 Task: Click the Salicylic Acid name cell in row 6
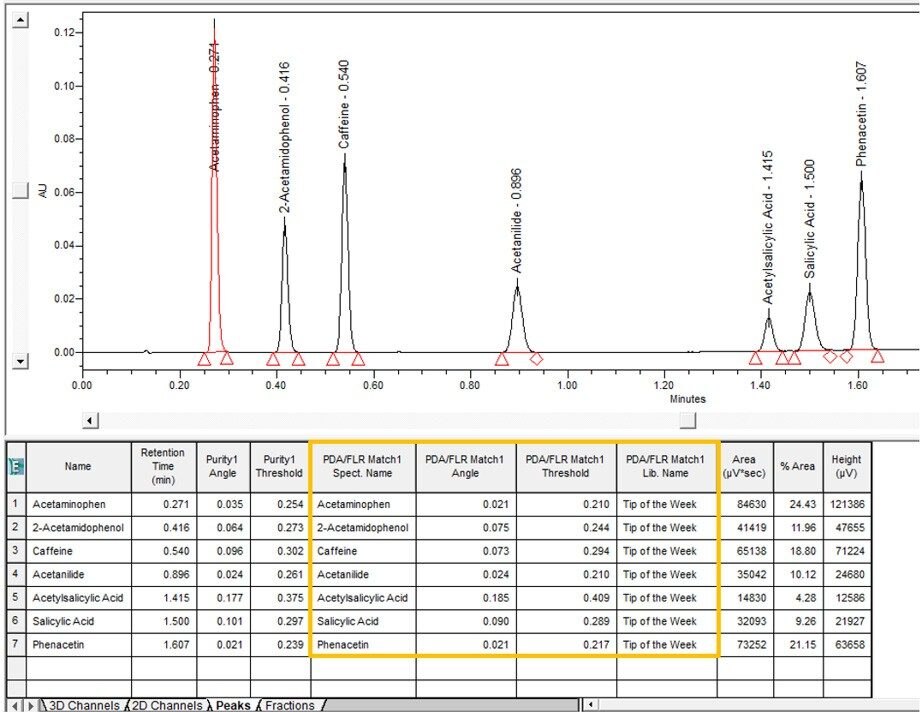(78, 621)
